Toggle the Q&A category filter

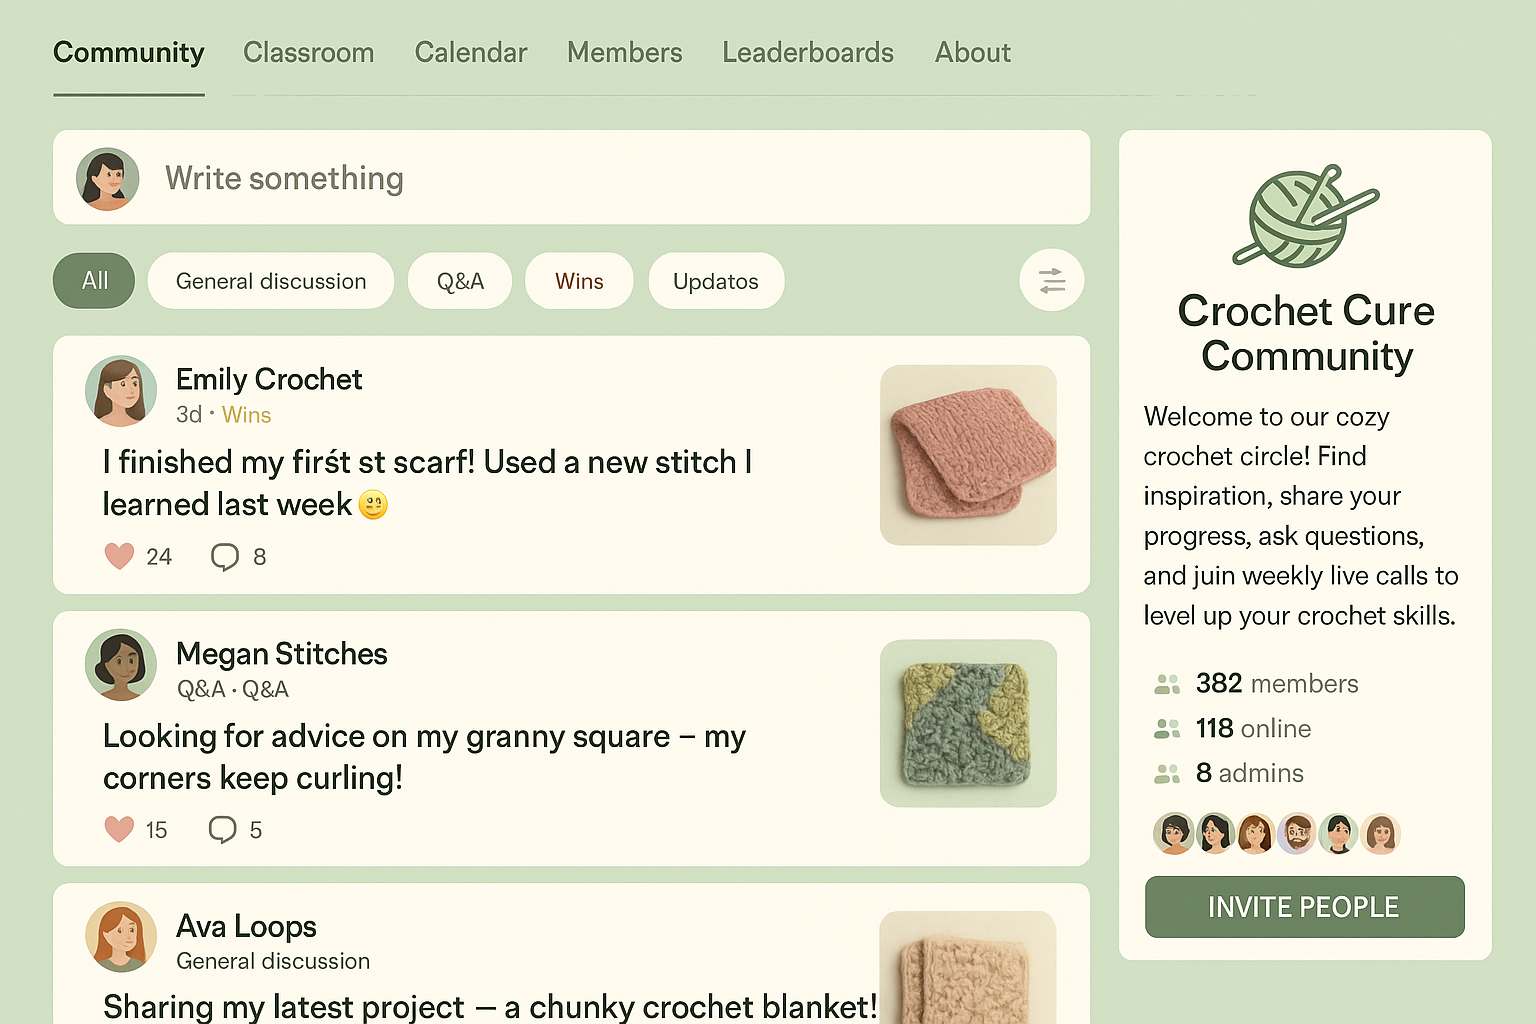460,281
